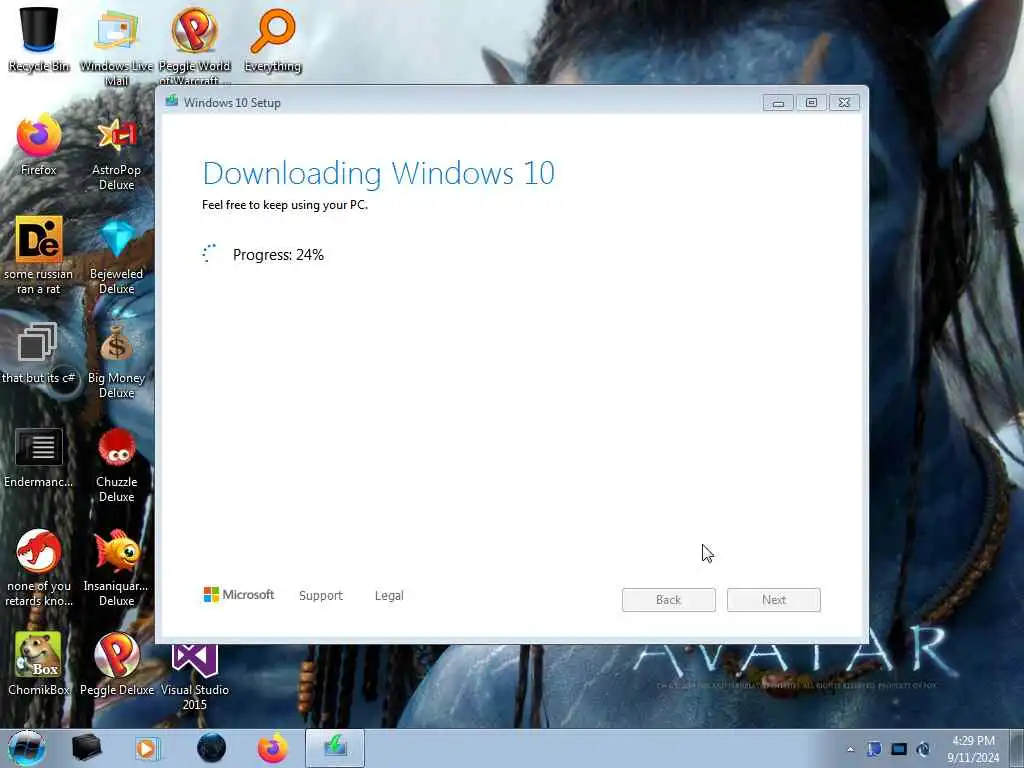The width and height of the screenshot is (1024, 768).
Task: Select the red dinosaur desktop icon beside Insaniquarium
Action: point(39,567)
